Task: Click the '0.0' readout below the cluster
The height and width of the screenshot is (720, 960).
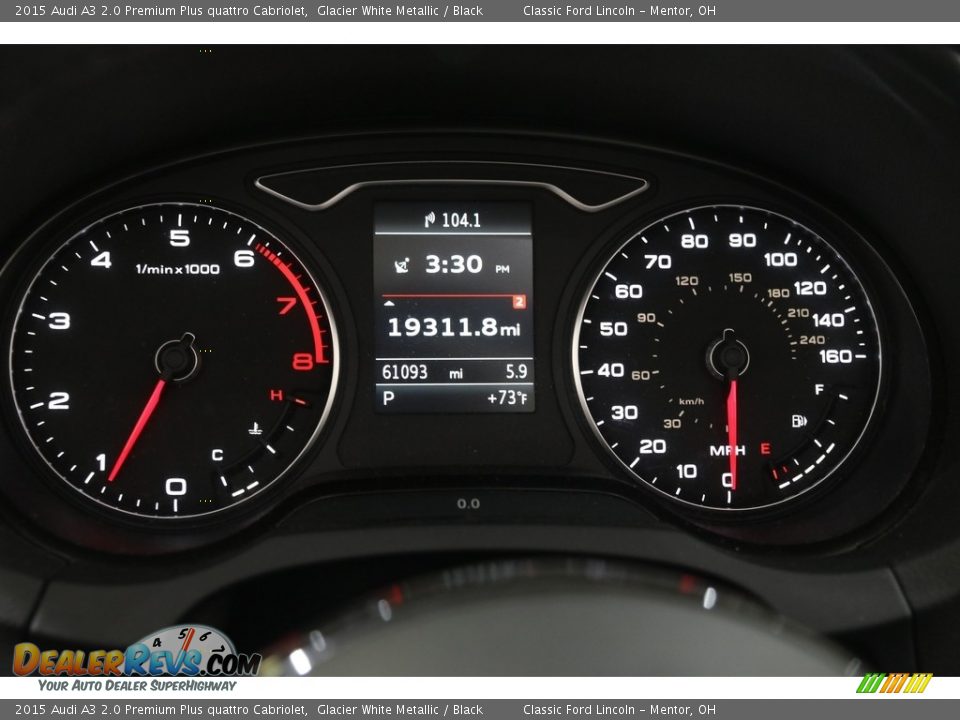Action: [x=468, y=504]
